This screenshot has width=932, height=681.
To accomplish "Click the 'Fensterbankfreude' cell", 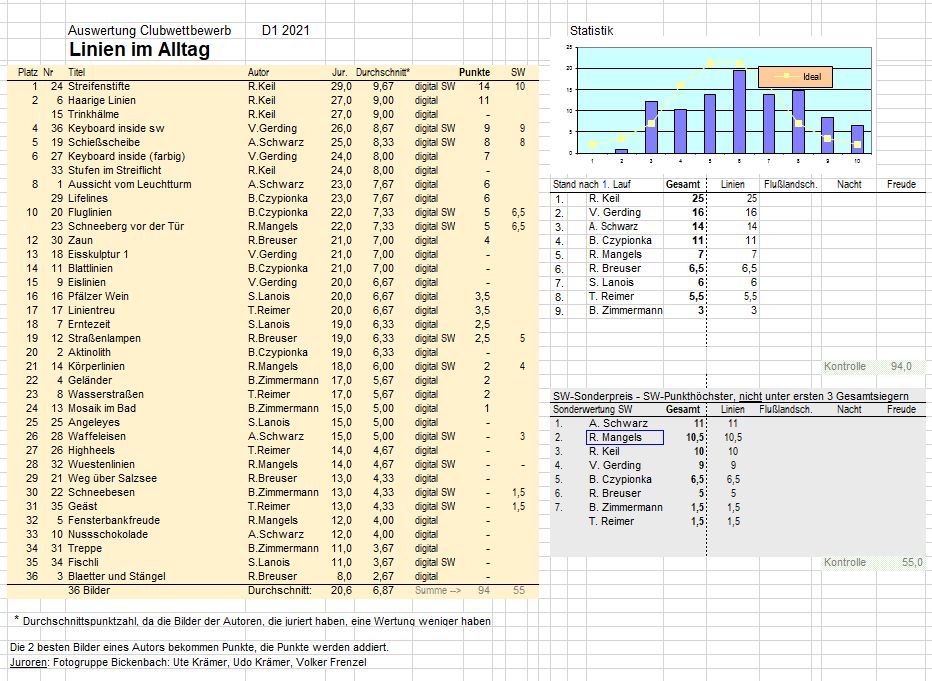I will [x=114, y=521].
